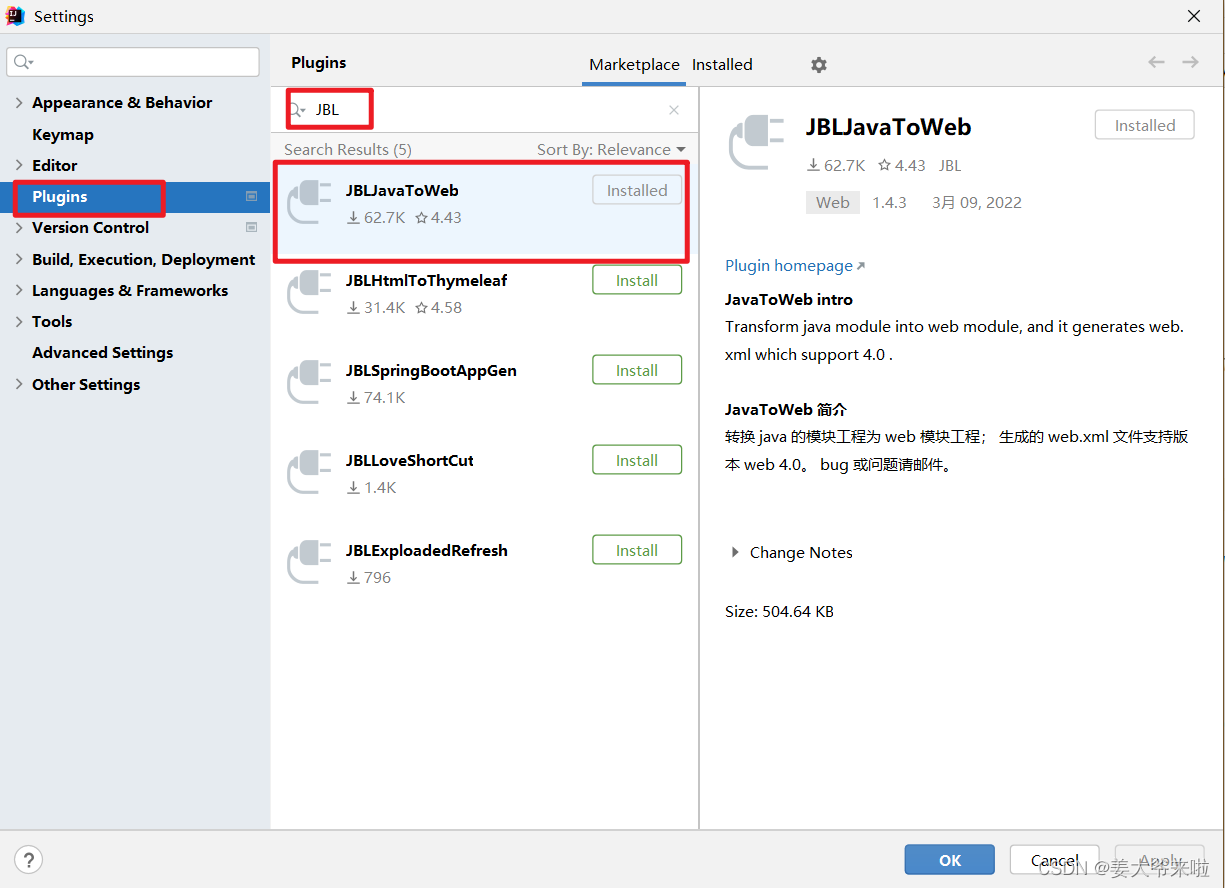Image resolution: width=1225 pixels, height=888 pixels.
Task: Select JBLSpringBootAppGen name in results list
Action: pos(431,370)
